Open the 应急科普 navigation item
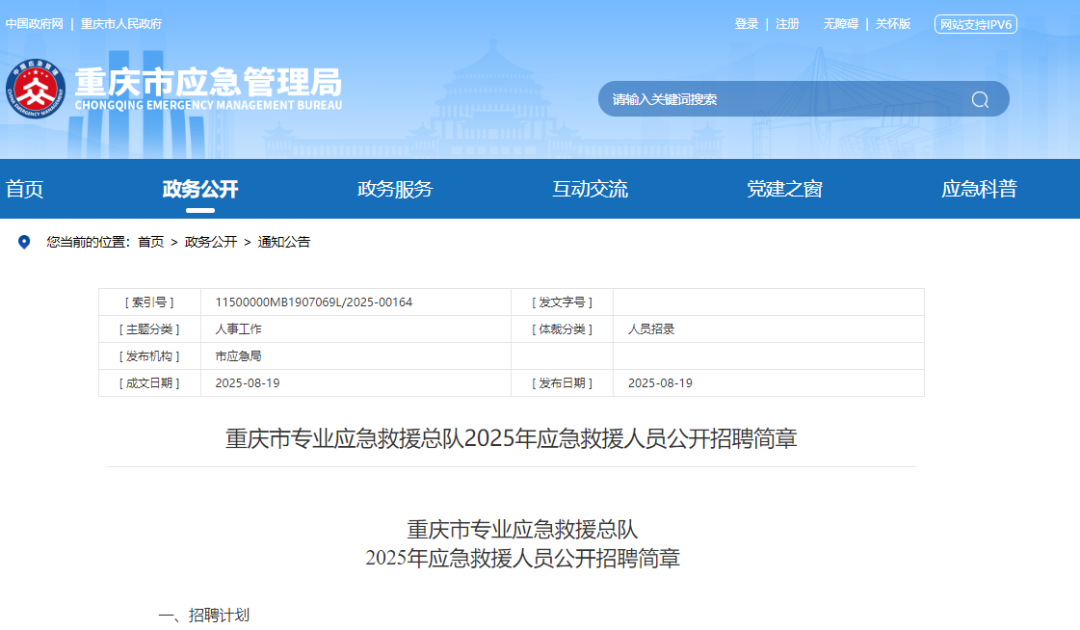 pos(979,189)
